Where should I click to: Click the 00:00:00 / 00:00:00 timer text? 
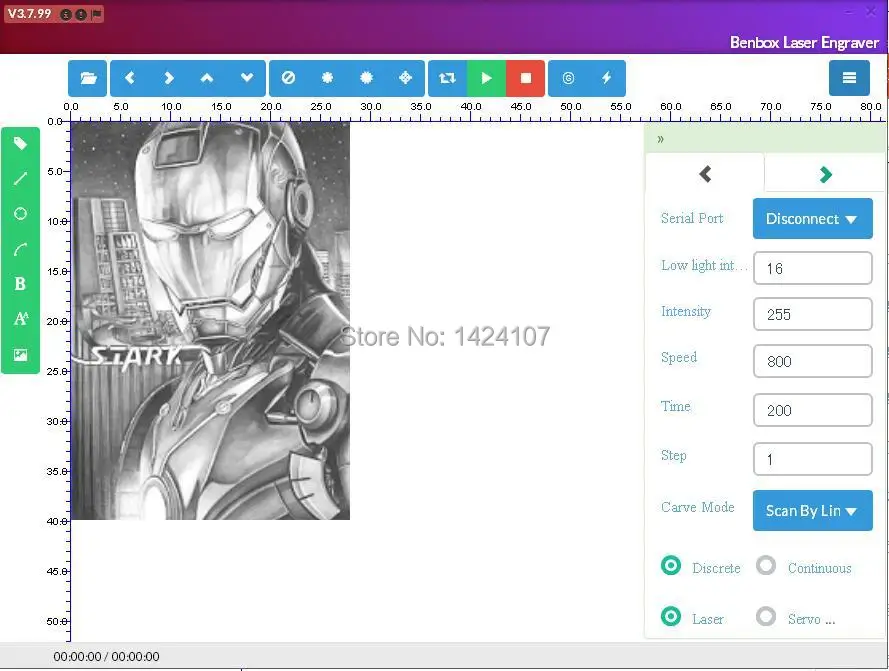click(106, 657)
